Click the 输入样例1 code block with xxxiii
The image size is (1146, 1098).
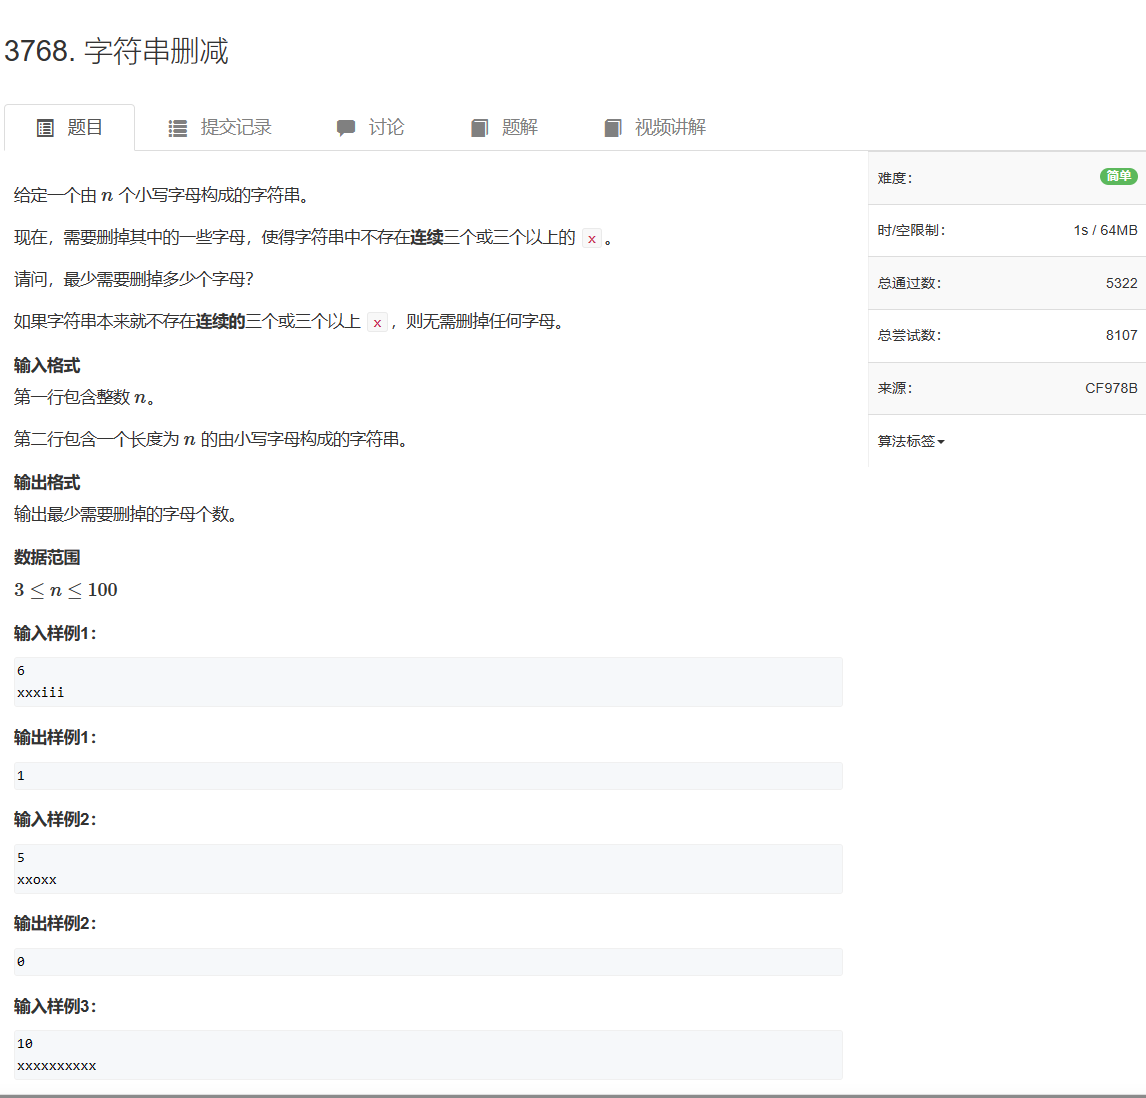click(428, 682)
